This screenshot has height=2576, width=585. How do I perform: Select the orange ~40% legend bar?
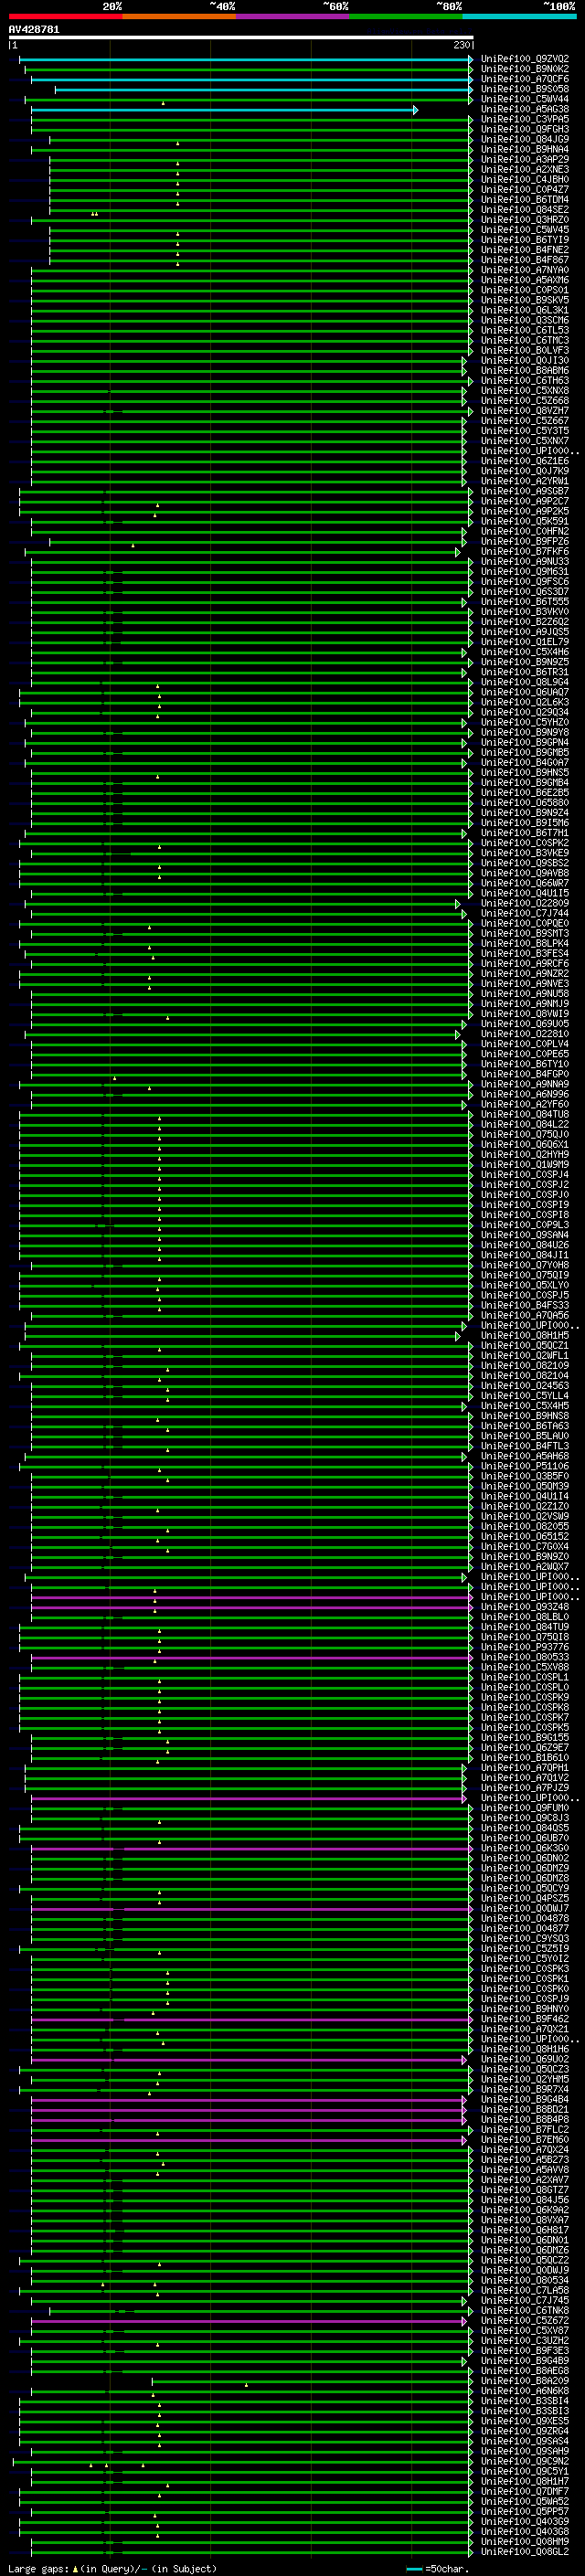[x=179, y=16]
